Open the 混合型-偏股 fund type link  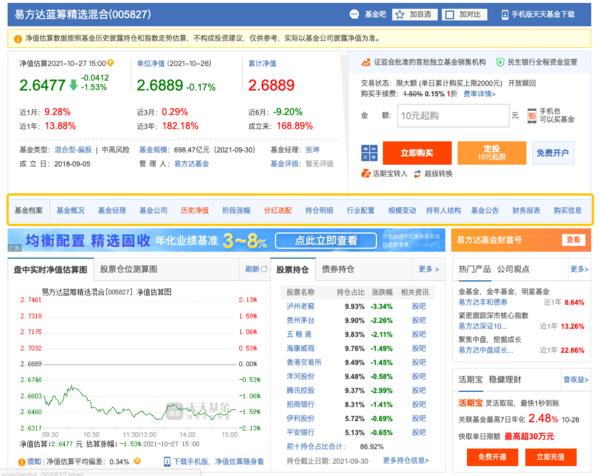[73, 150]
